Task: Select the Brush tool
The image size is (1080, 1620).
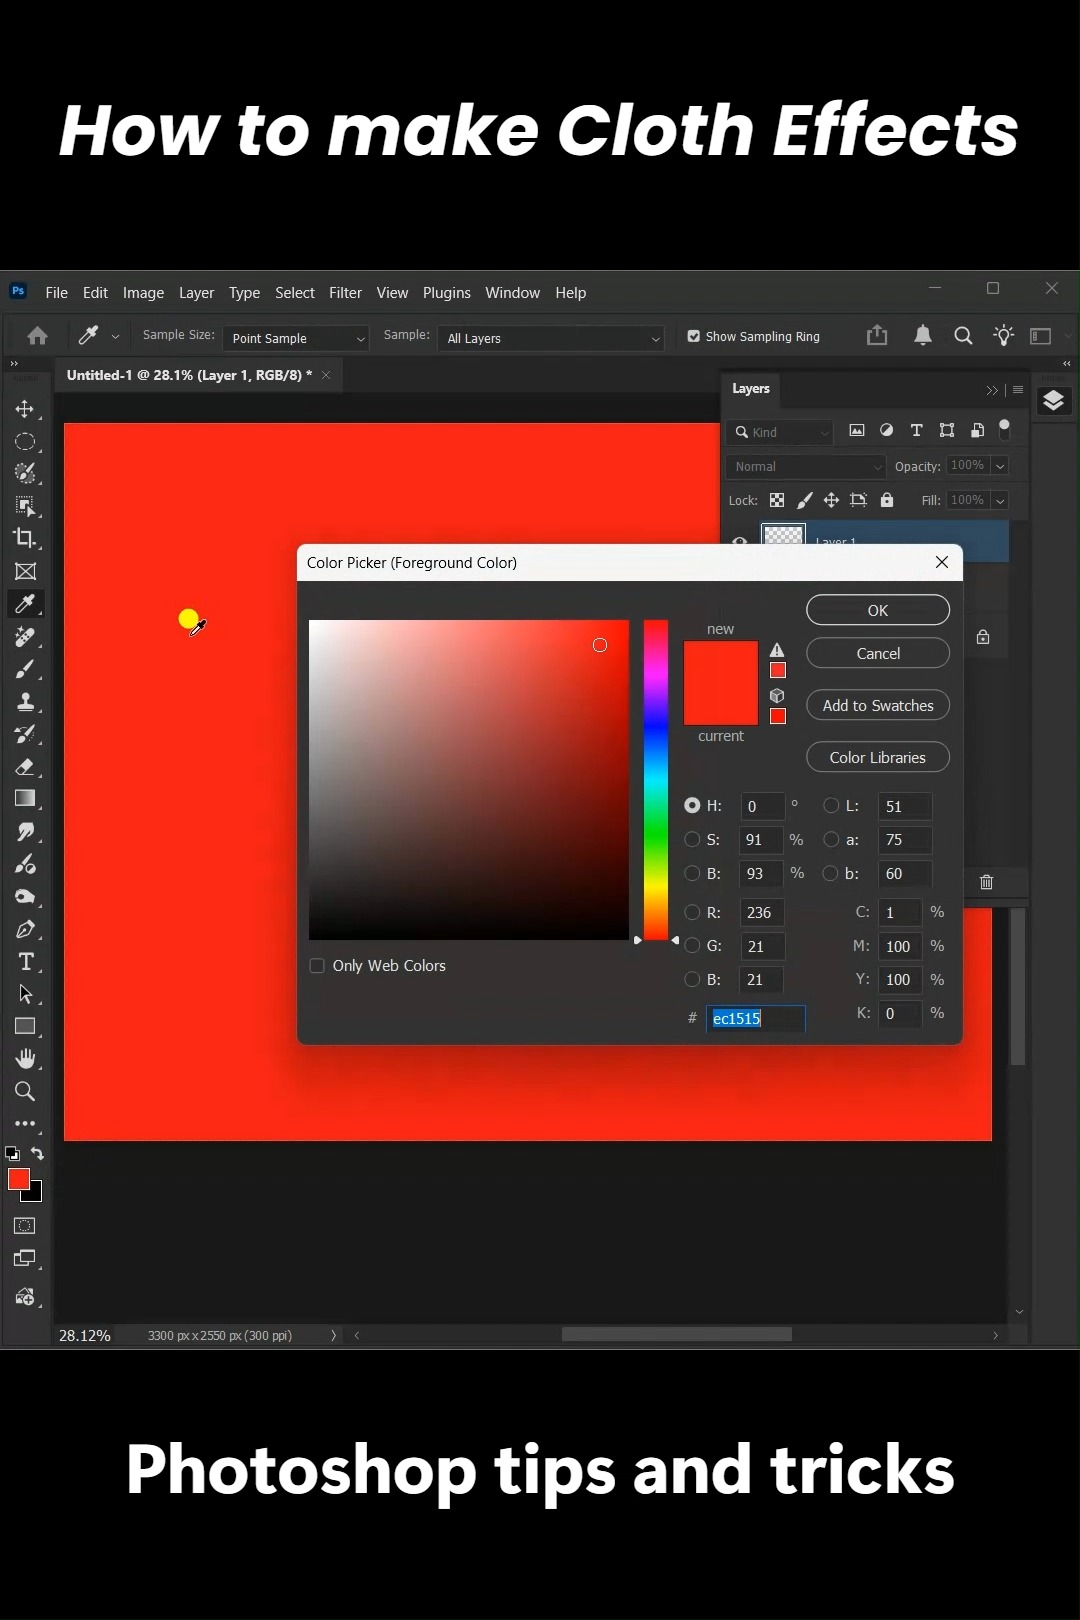Action: pyautogui.click(x=25, y=669)
